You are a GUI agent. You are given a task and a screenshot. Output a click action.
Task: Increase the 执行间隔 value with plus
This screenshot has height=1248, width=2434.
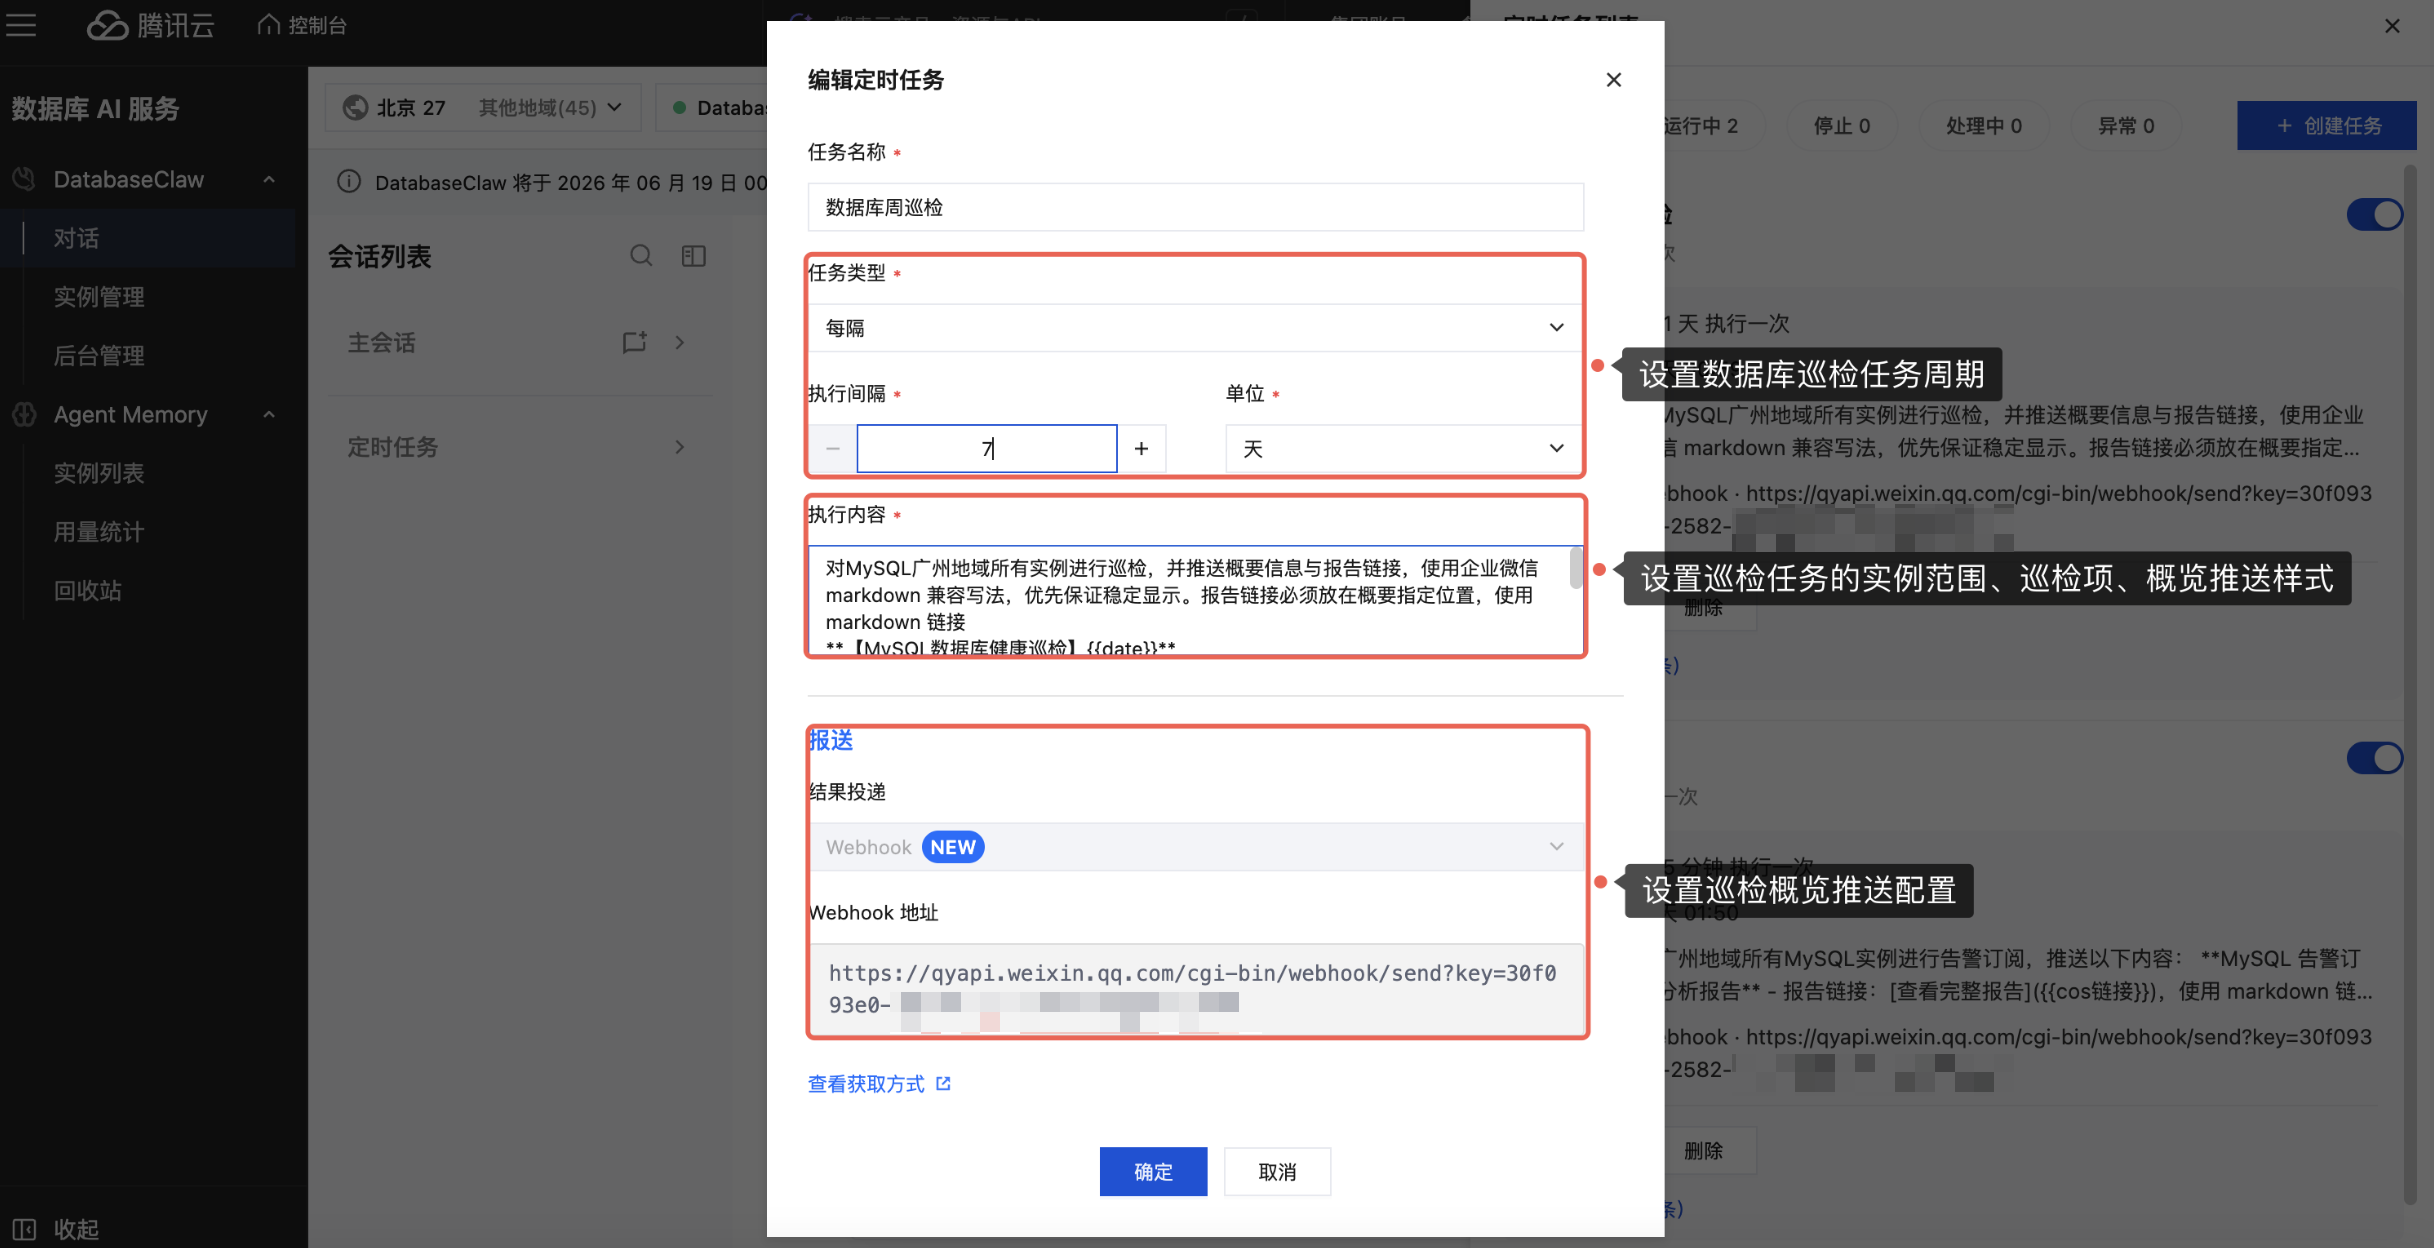tap(1141, 448)
